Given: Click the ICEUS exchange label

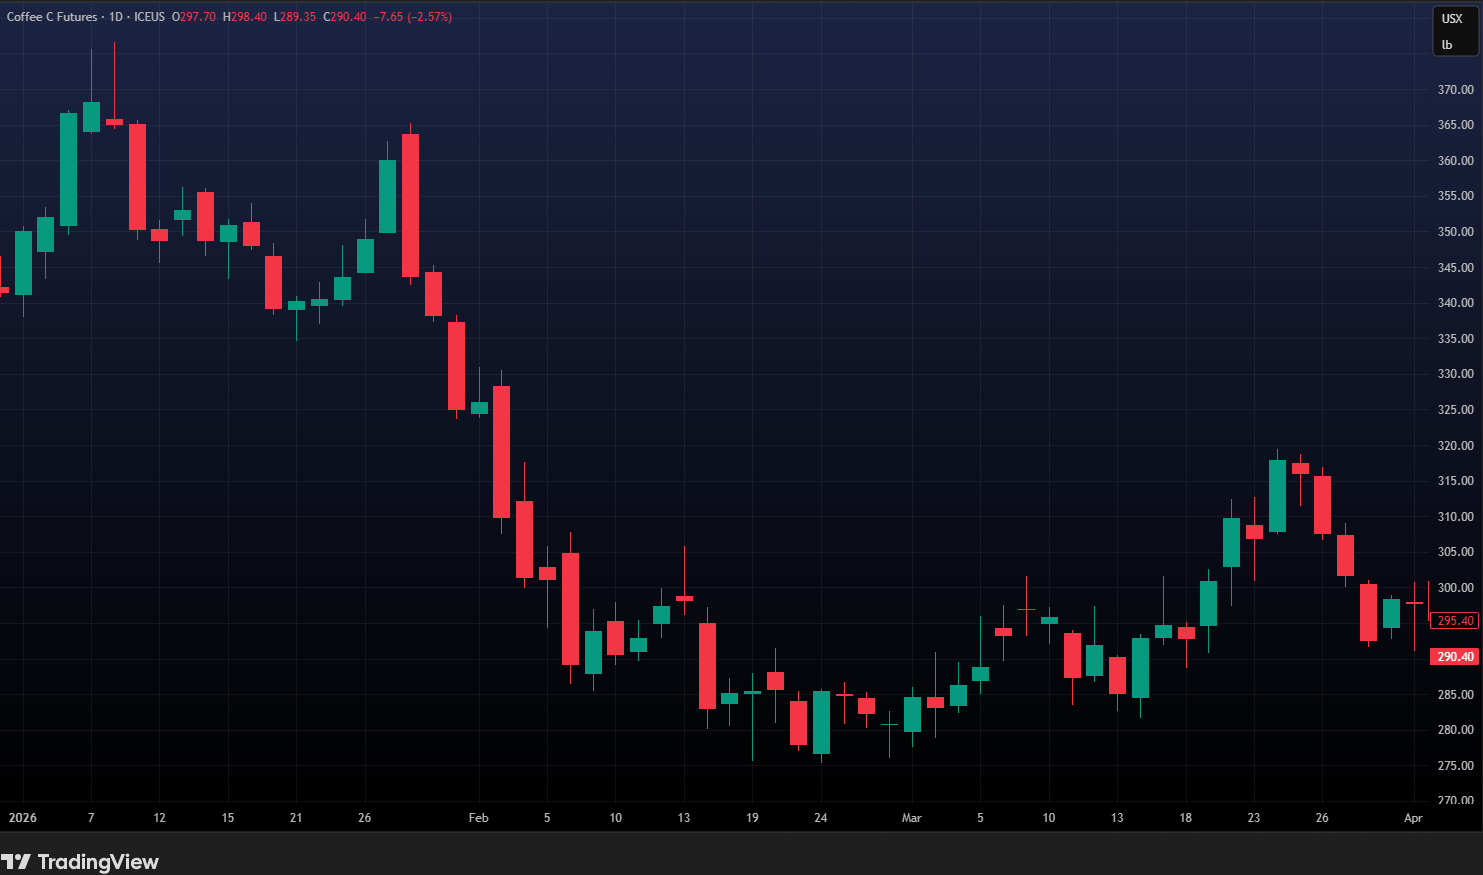Looking at the screenshot, I should point(149,17).
